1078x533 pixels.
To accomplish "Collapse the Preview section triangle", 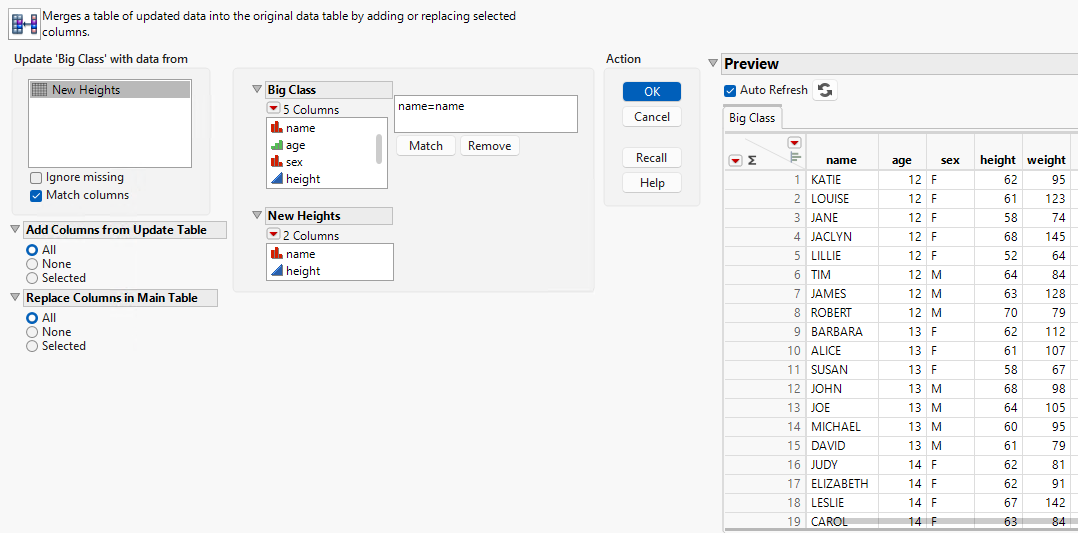I will pyautogui.click(x=713, y=64).
